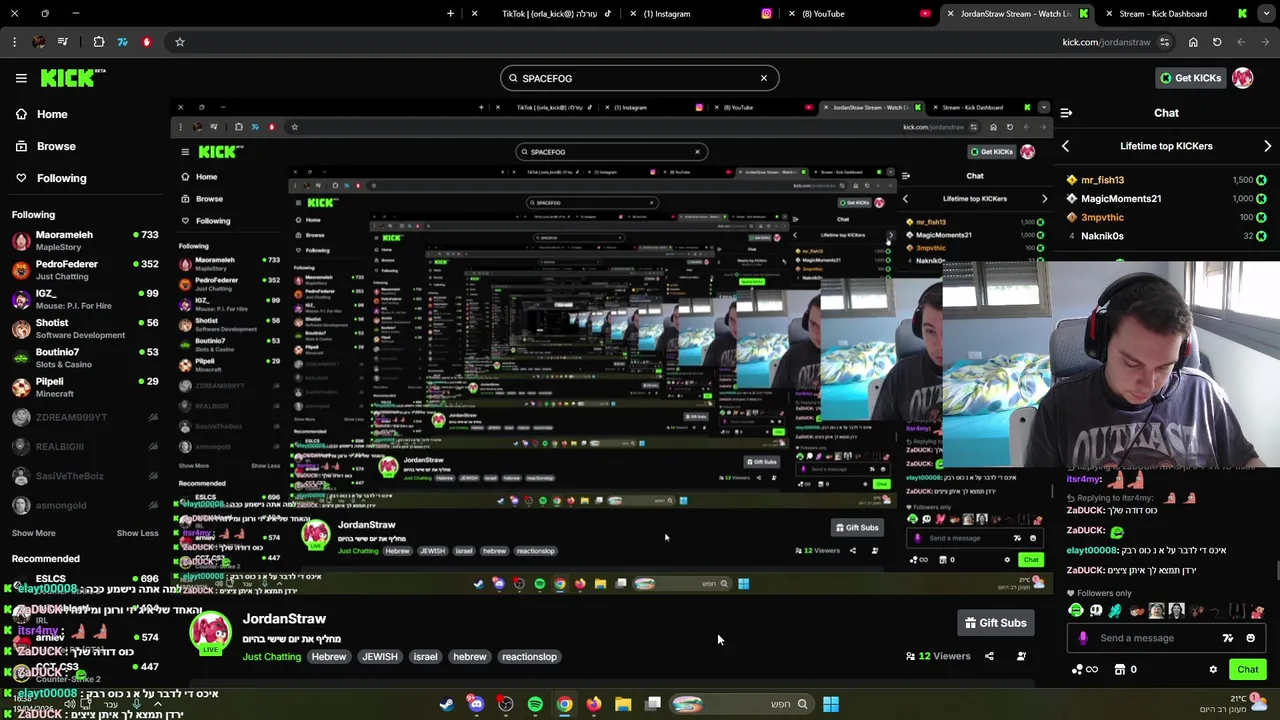
Task: Open offline channel ZDREAM999YT
Action: tap(85, 417)
